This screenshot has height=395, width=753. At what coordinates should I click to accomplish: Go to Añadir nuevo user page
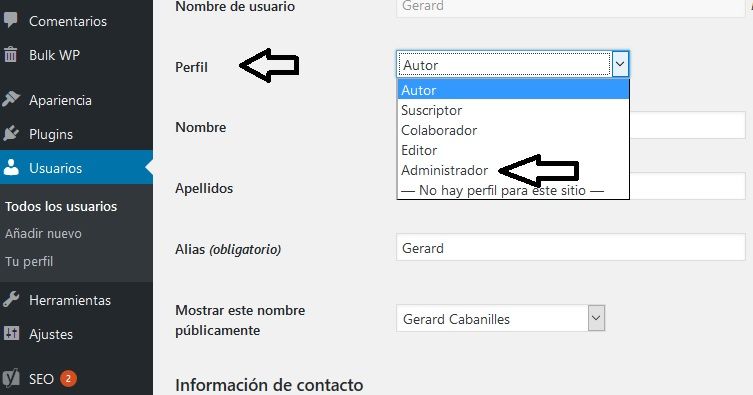43,234
